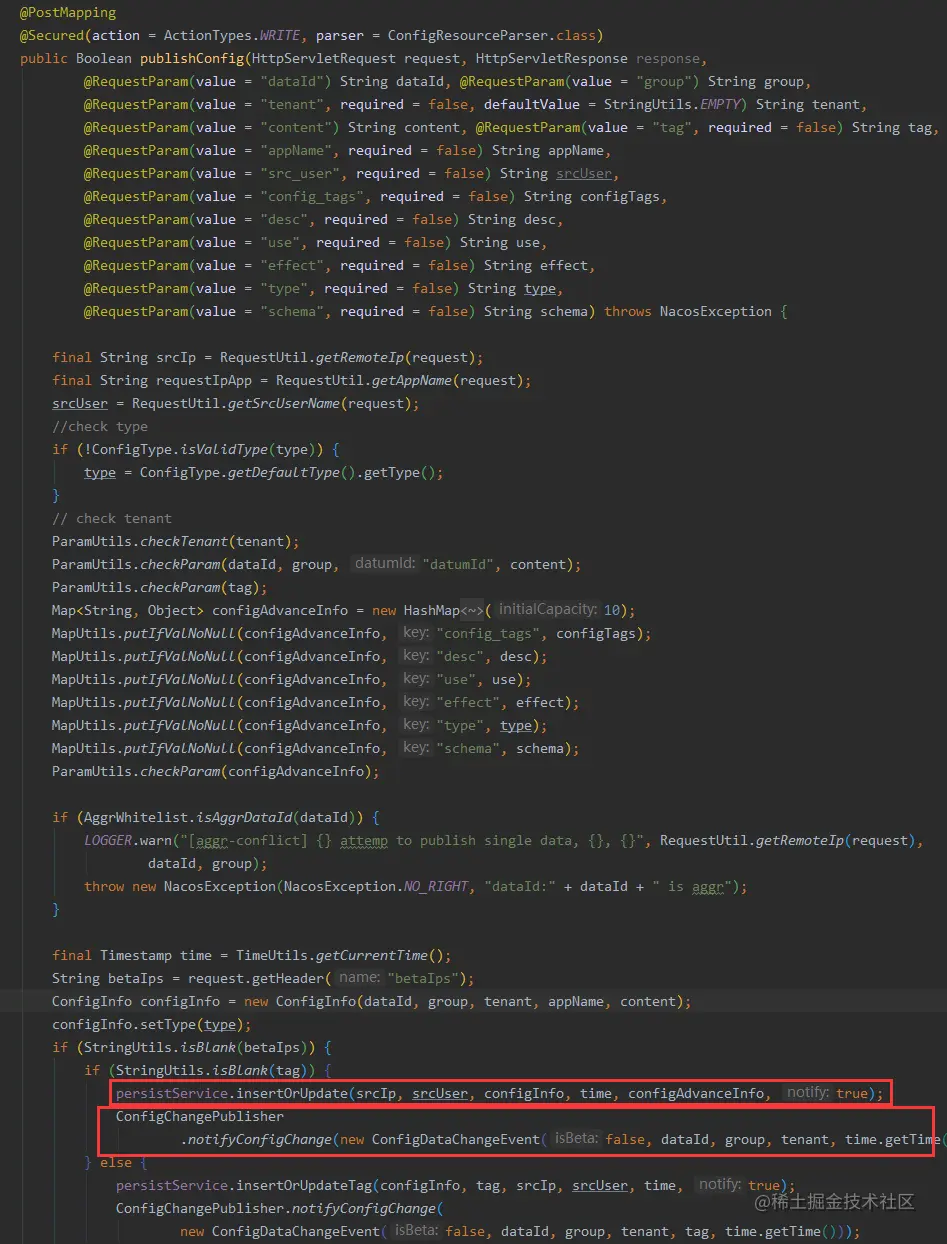Image resolution: width=947 pixels, height=1244 pixels.
Task: Click the checkTenant method call
Action: pos(183,542)
